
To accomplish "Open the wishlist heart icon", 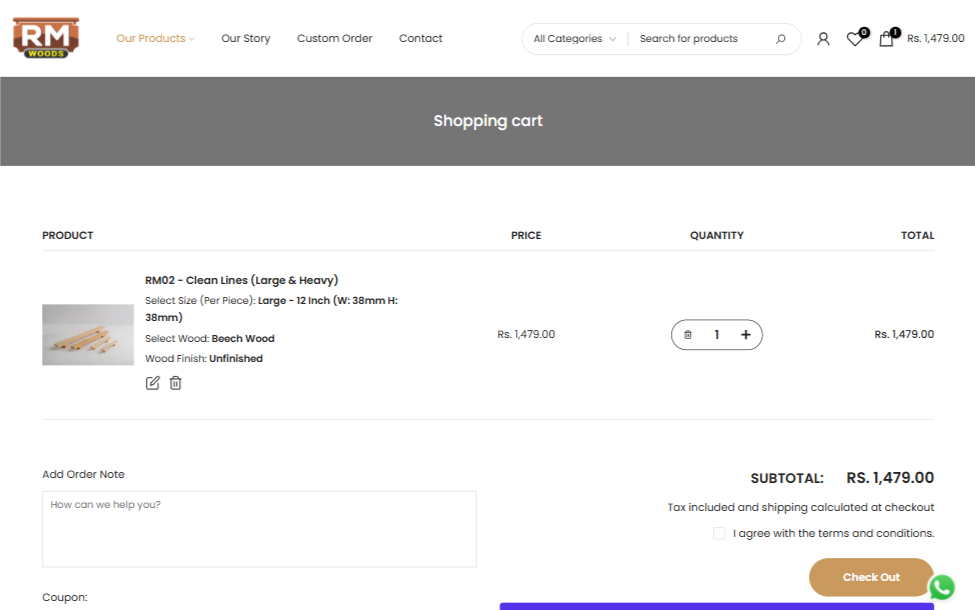I will coord(854,39).
